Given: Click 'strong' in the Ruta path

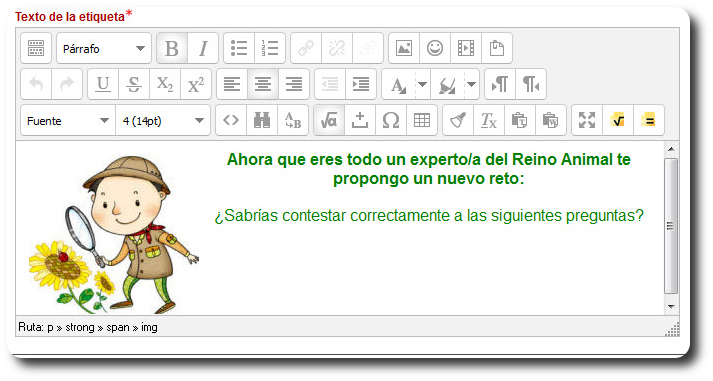Looking at the screenshot, I should click(80, 327).
